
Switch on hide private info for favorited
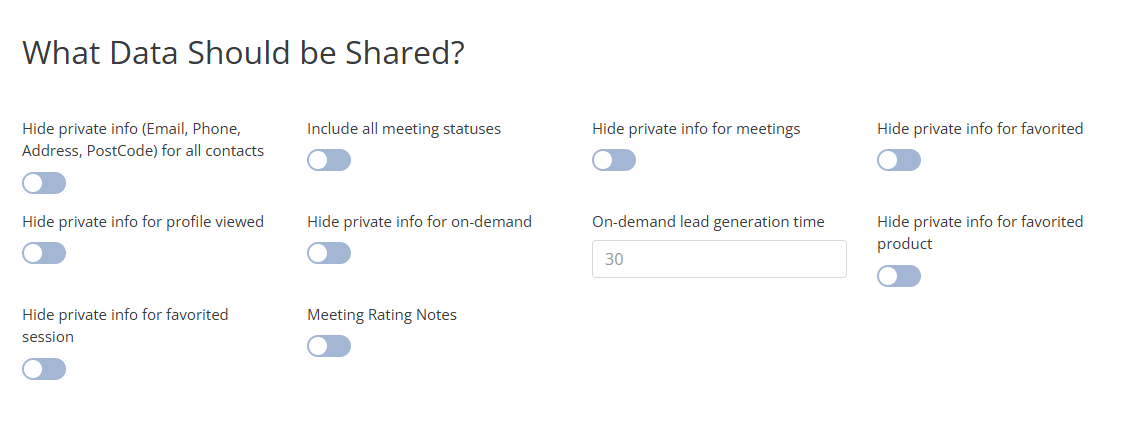899,160
